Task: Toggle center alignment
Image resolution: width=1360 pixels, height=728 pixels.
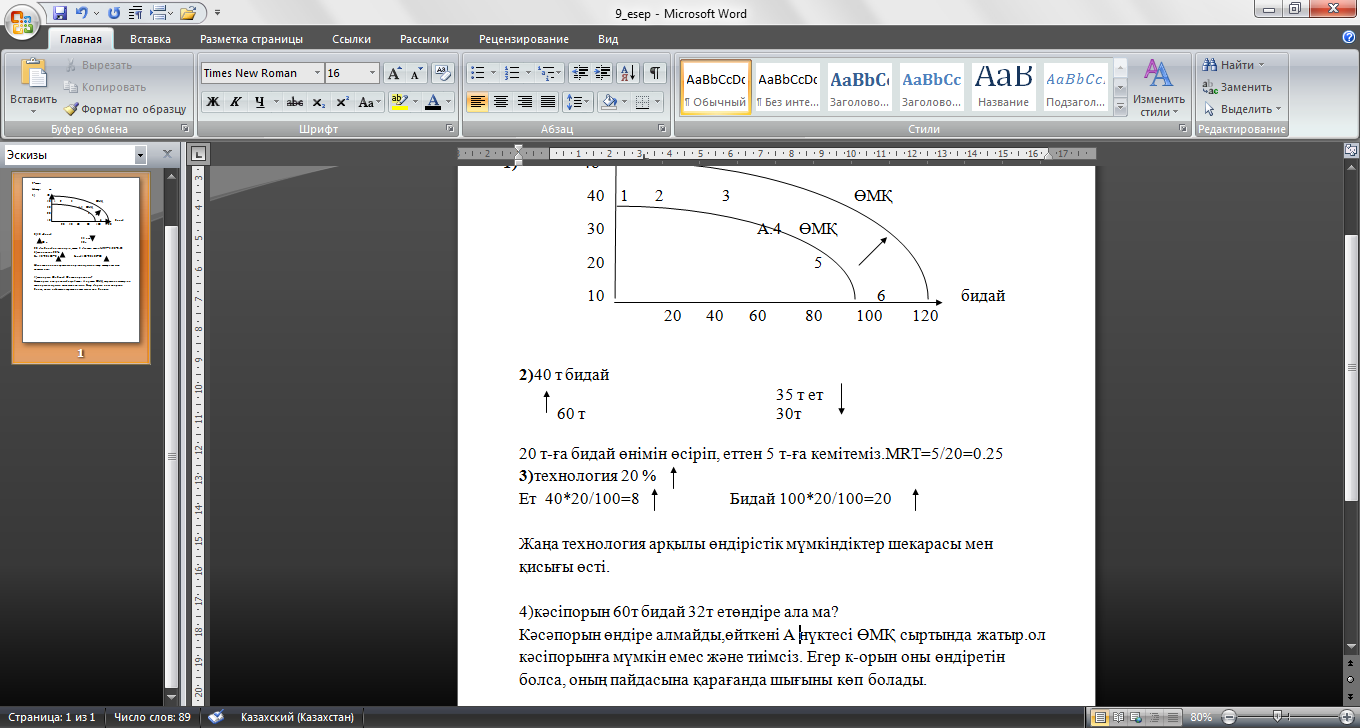Action: (501, 102)
